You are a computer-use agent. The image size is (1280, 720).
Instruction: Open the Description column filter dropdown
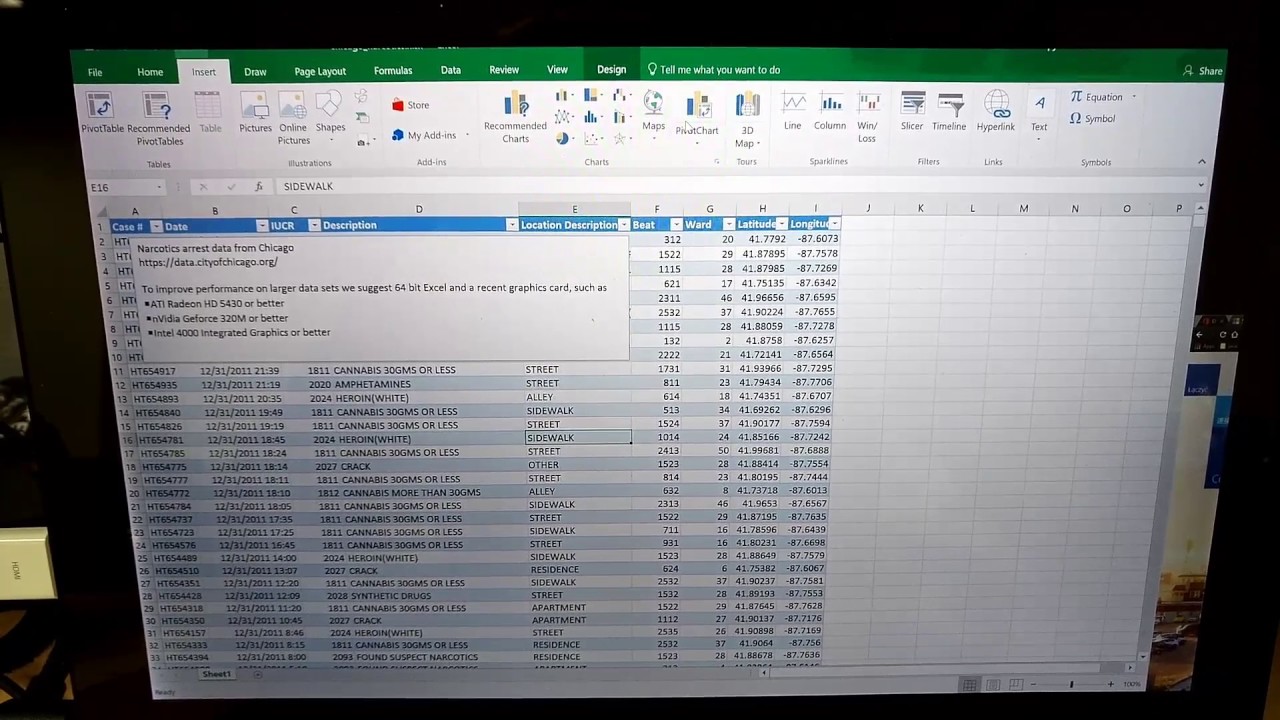click(512, 225)
